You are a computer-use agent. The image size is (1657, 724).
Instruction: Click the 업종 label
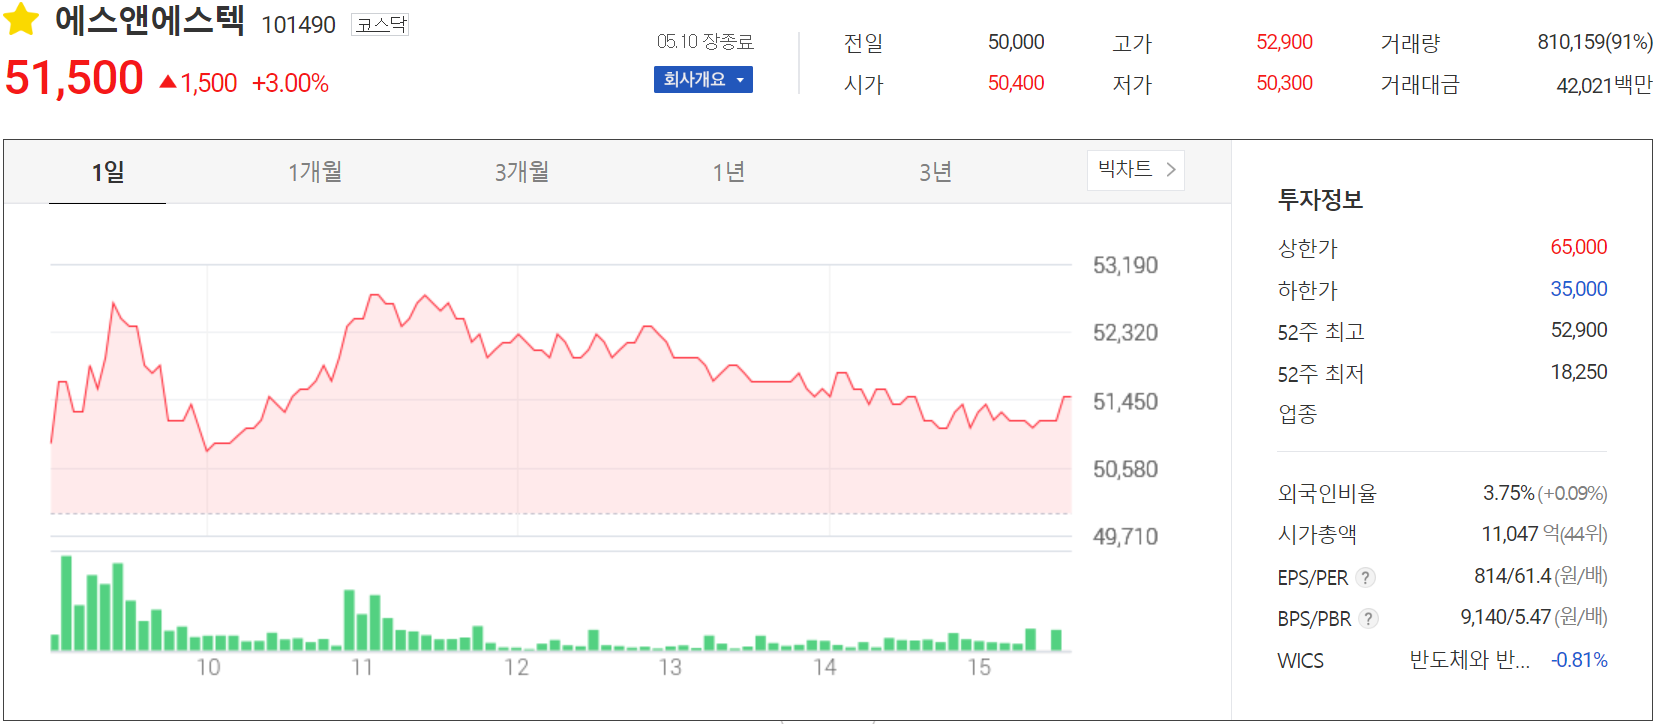tap(1297, 414)
